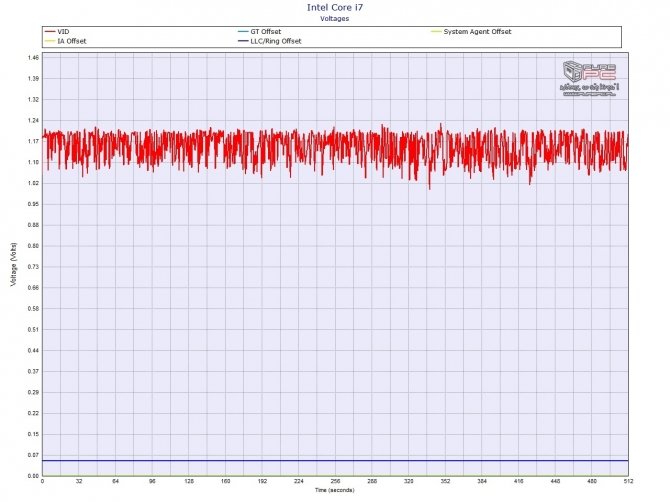The image size is (670, 502).
Task: Click the 384 x-axis tick label
Action: pyautogui.click(x=482, y=481)
